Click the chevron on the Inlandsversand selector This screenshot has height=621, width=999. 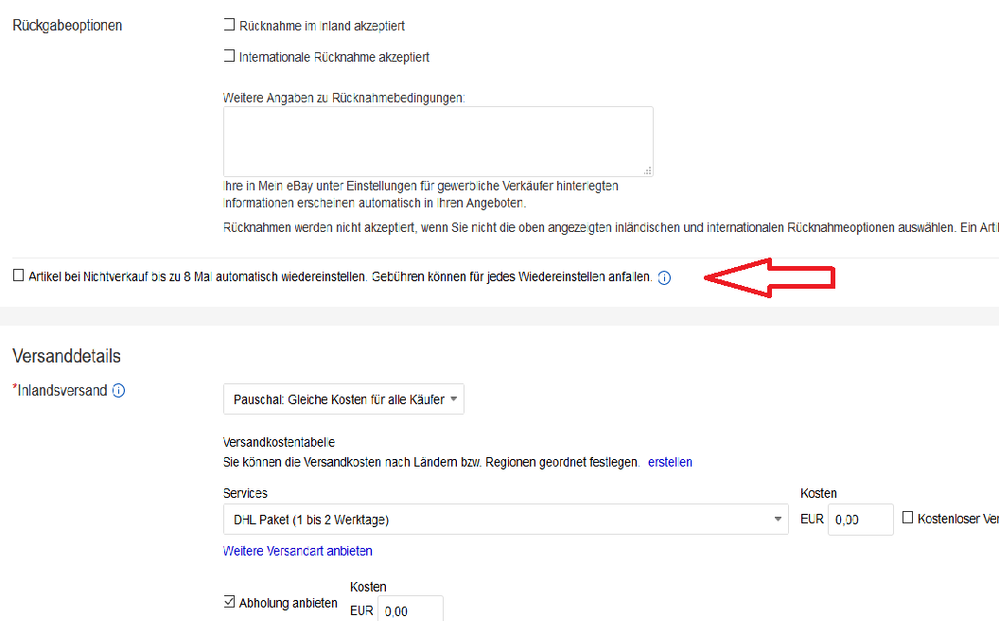tap(454, 398)
